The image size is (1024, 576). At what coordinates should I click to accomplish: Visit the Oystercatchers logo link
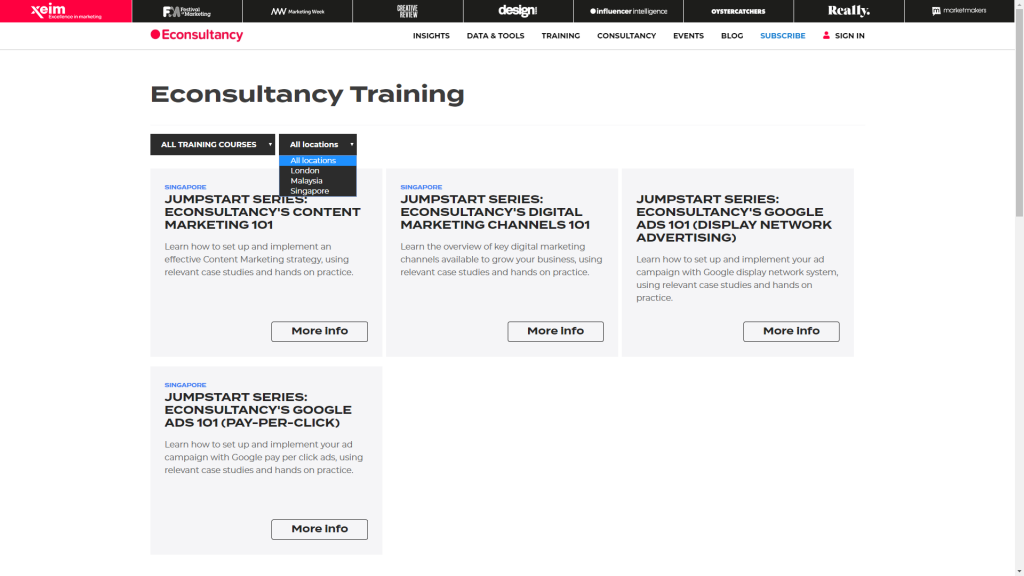pyautogui.click(x=738, y=11)
